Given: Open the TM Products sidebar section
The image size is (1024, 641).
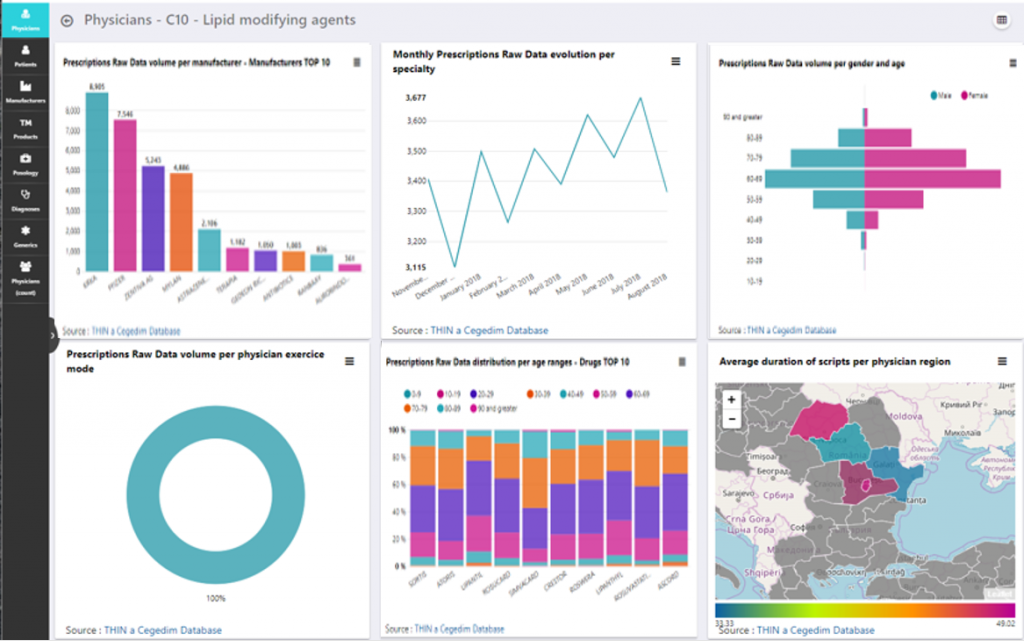Looking at the screenshot, I should coord(25,129).
